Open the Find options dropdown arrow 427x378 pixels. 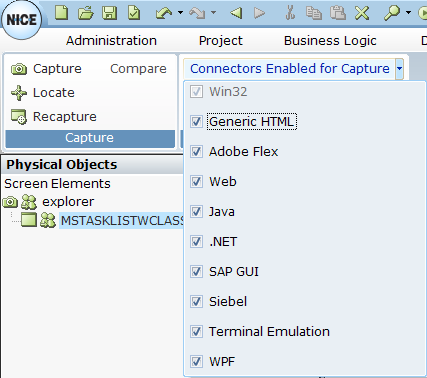[408, 13]
